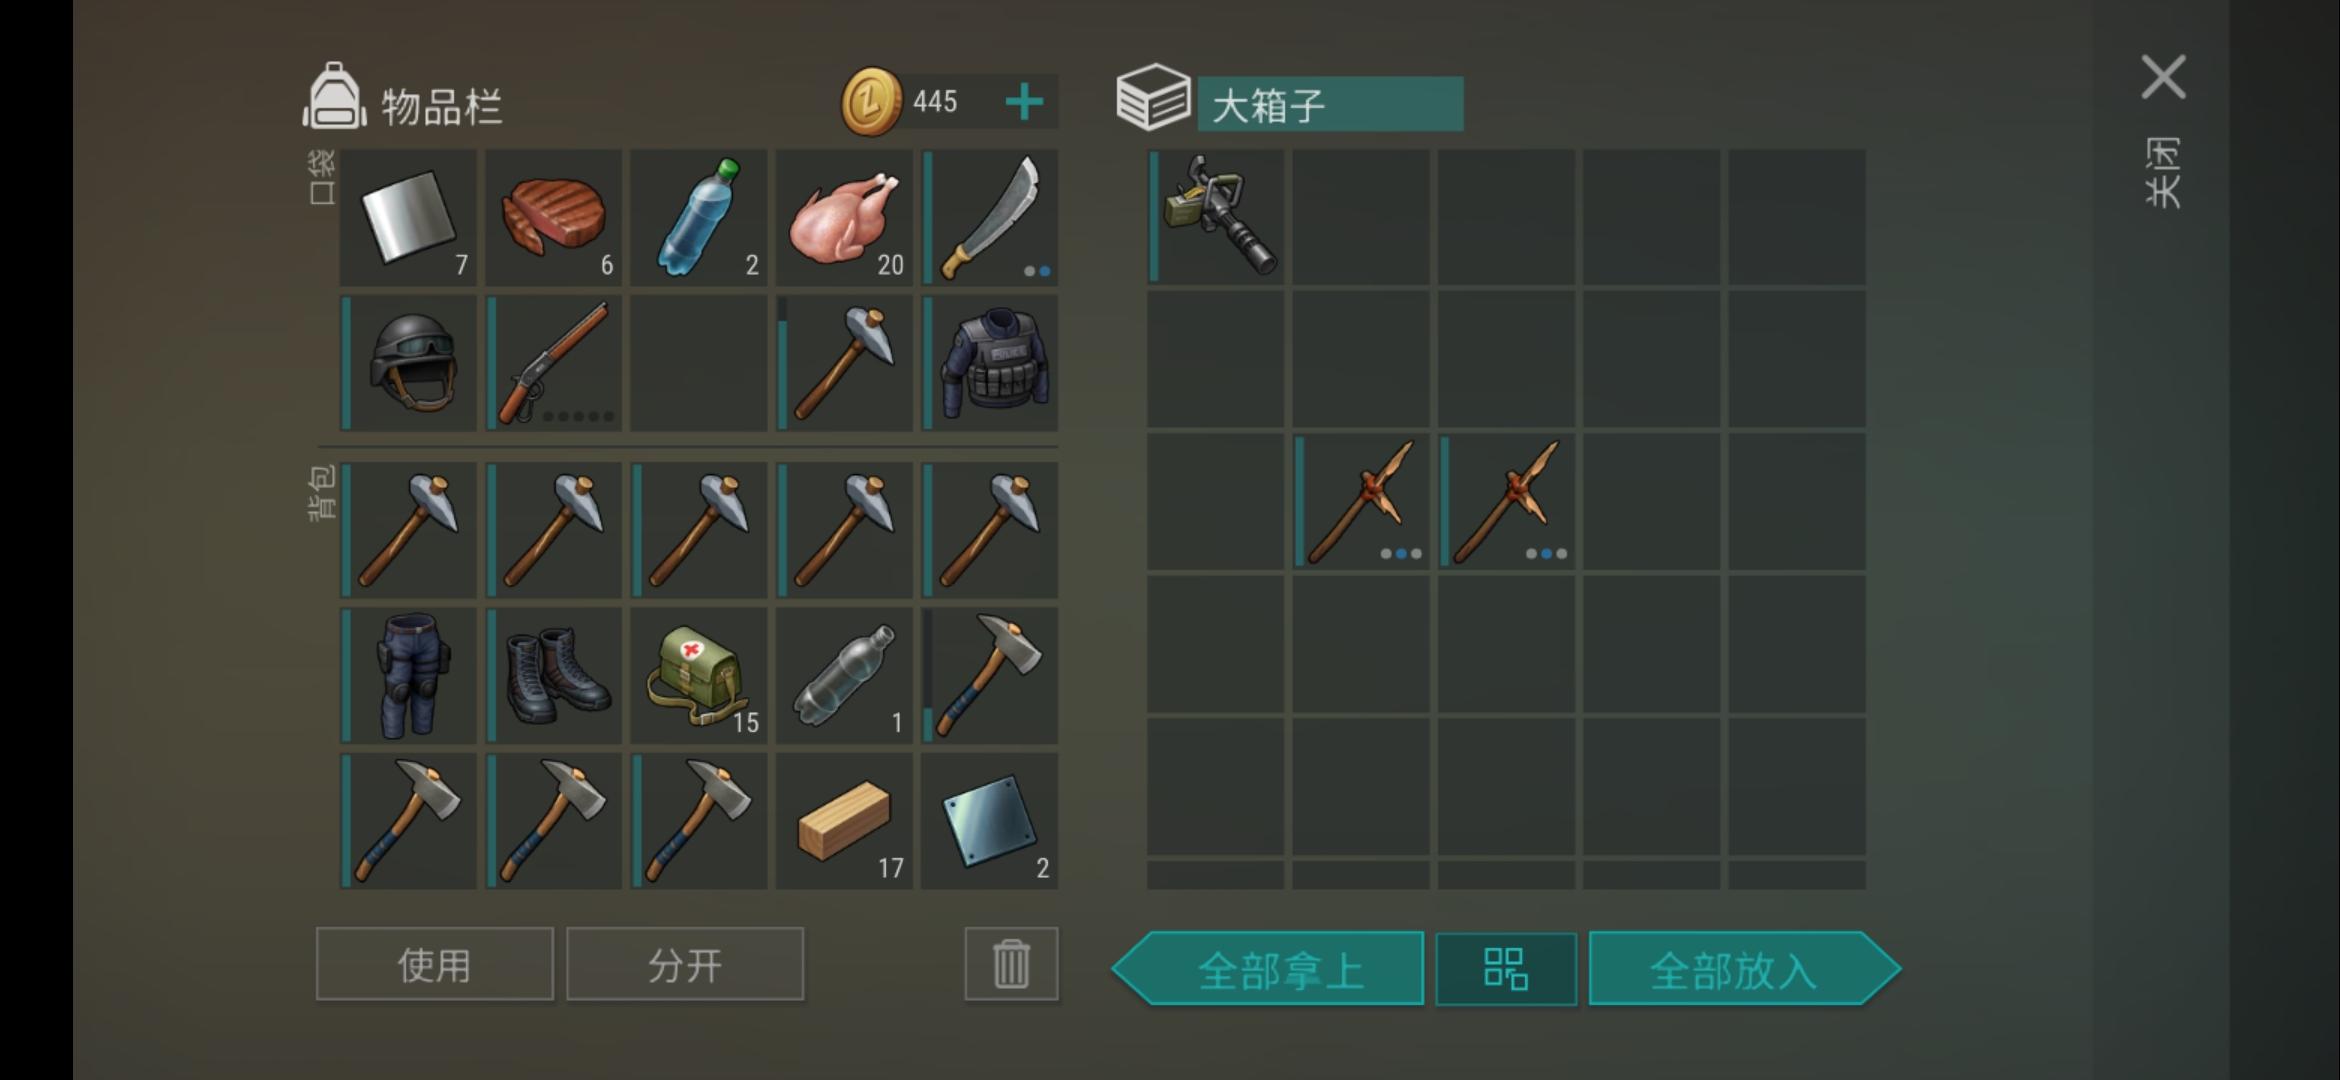Select the grilled steak item
2340x1080 pixels.
(x=554, y=218)
